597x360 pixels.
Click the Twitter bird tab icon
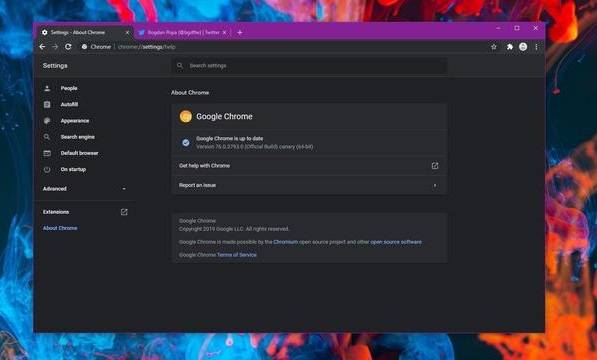tap(142, 33)
